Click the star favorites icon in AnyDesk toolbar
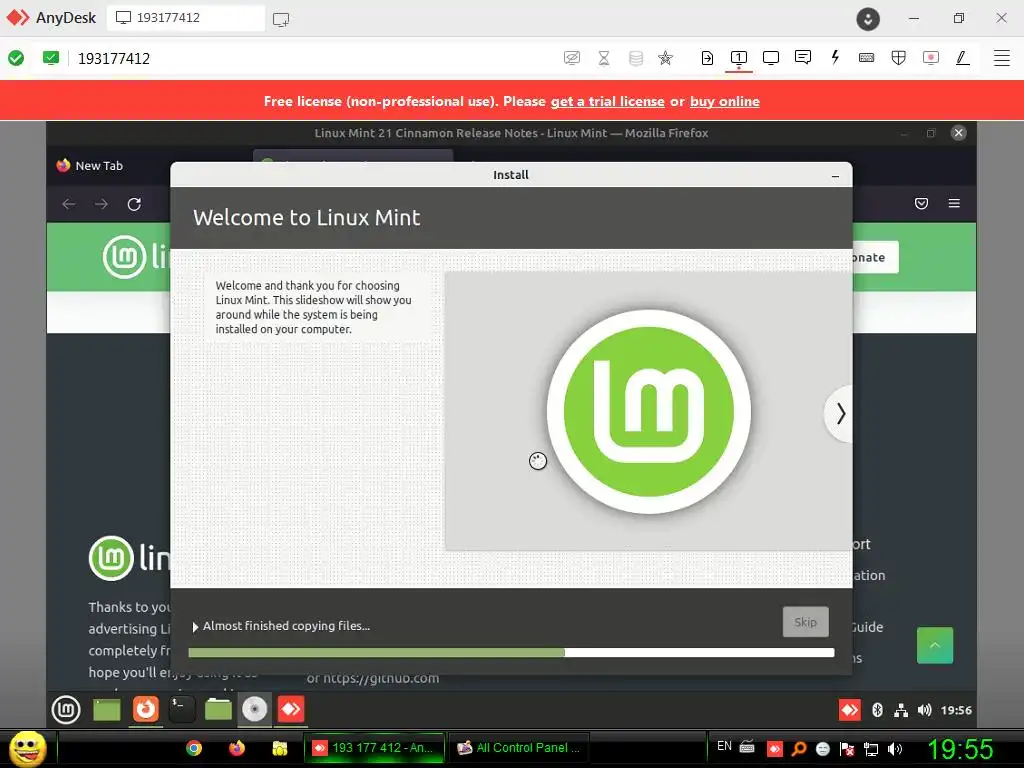The image size is (1024, 768). click(665, 58)
